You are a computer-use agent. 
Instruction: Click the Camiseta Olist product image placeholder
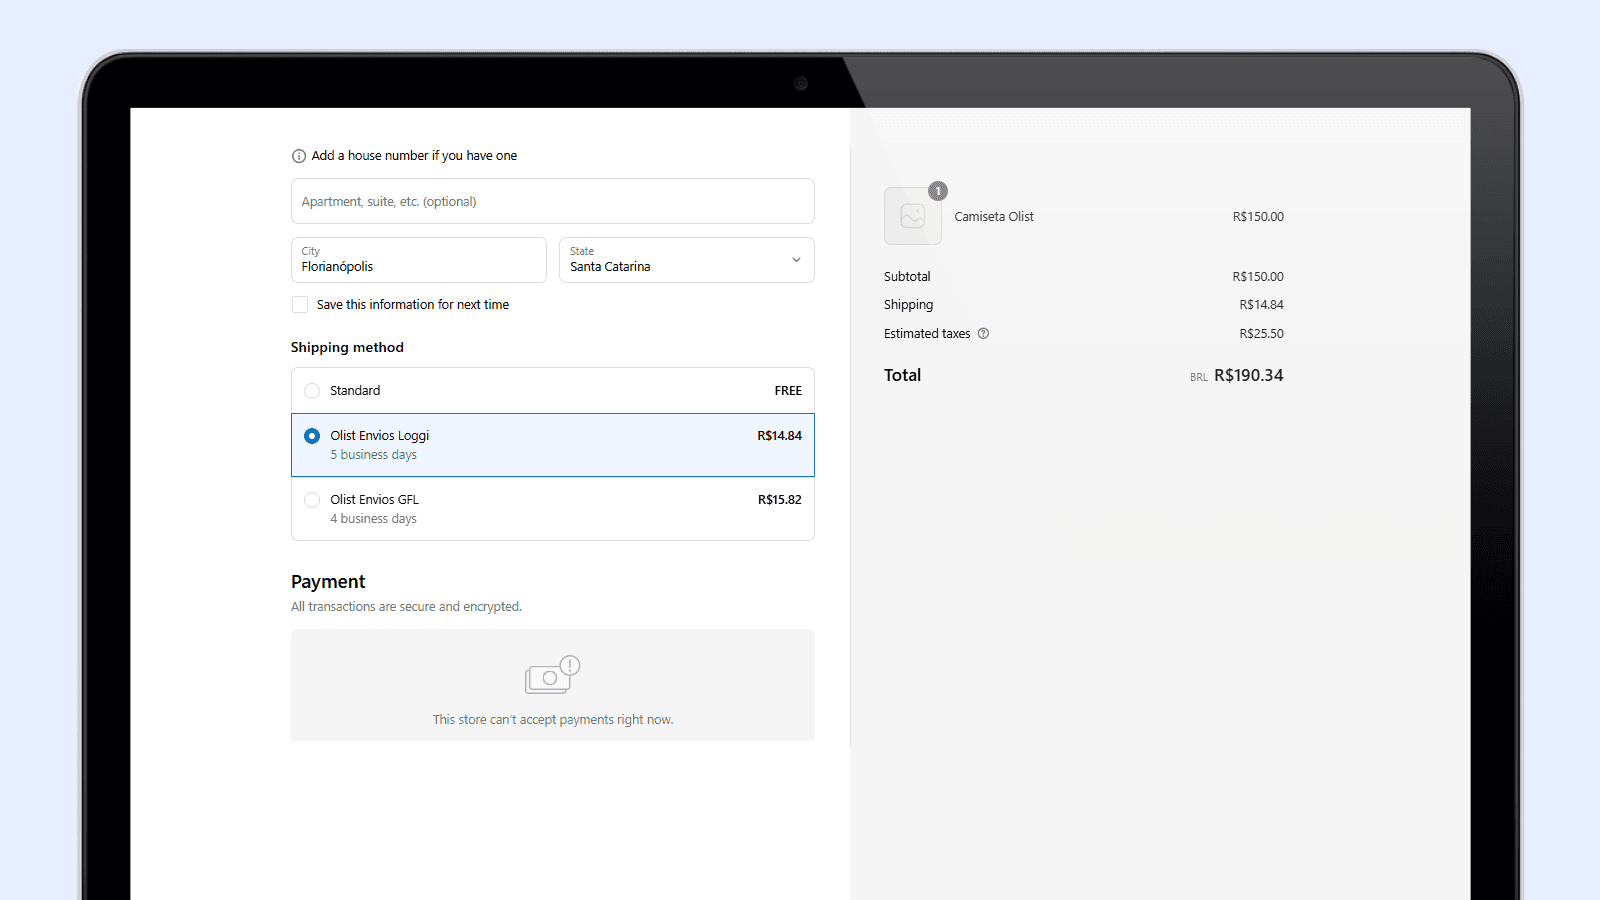[912, 216]
